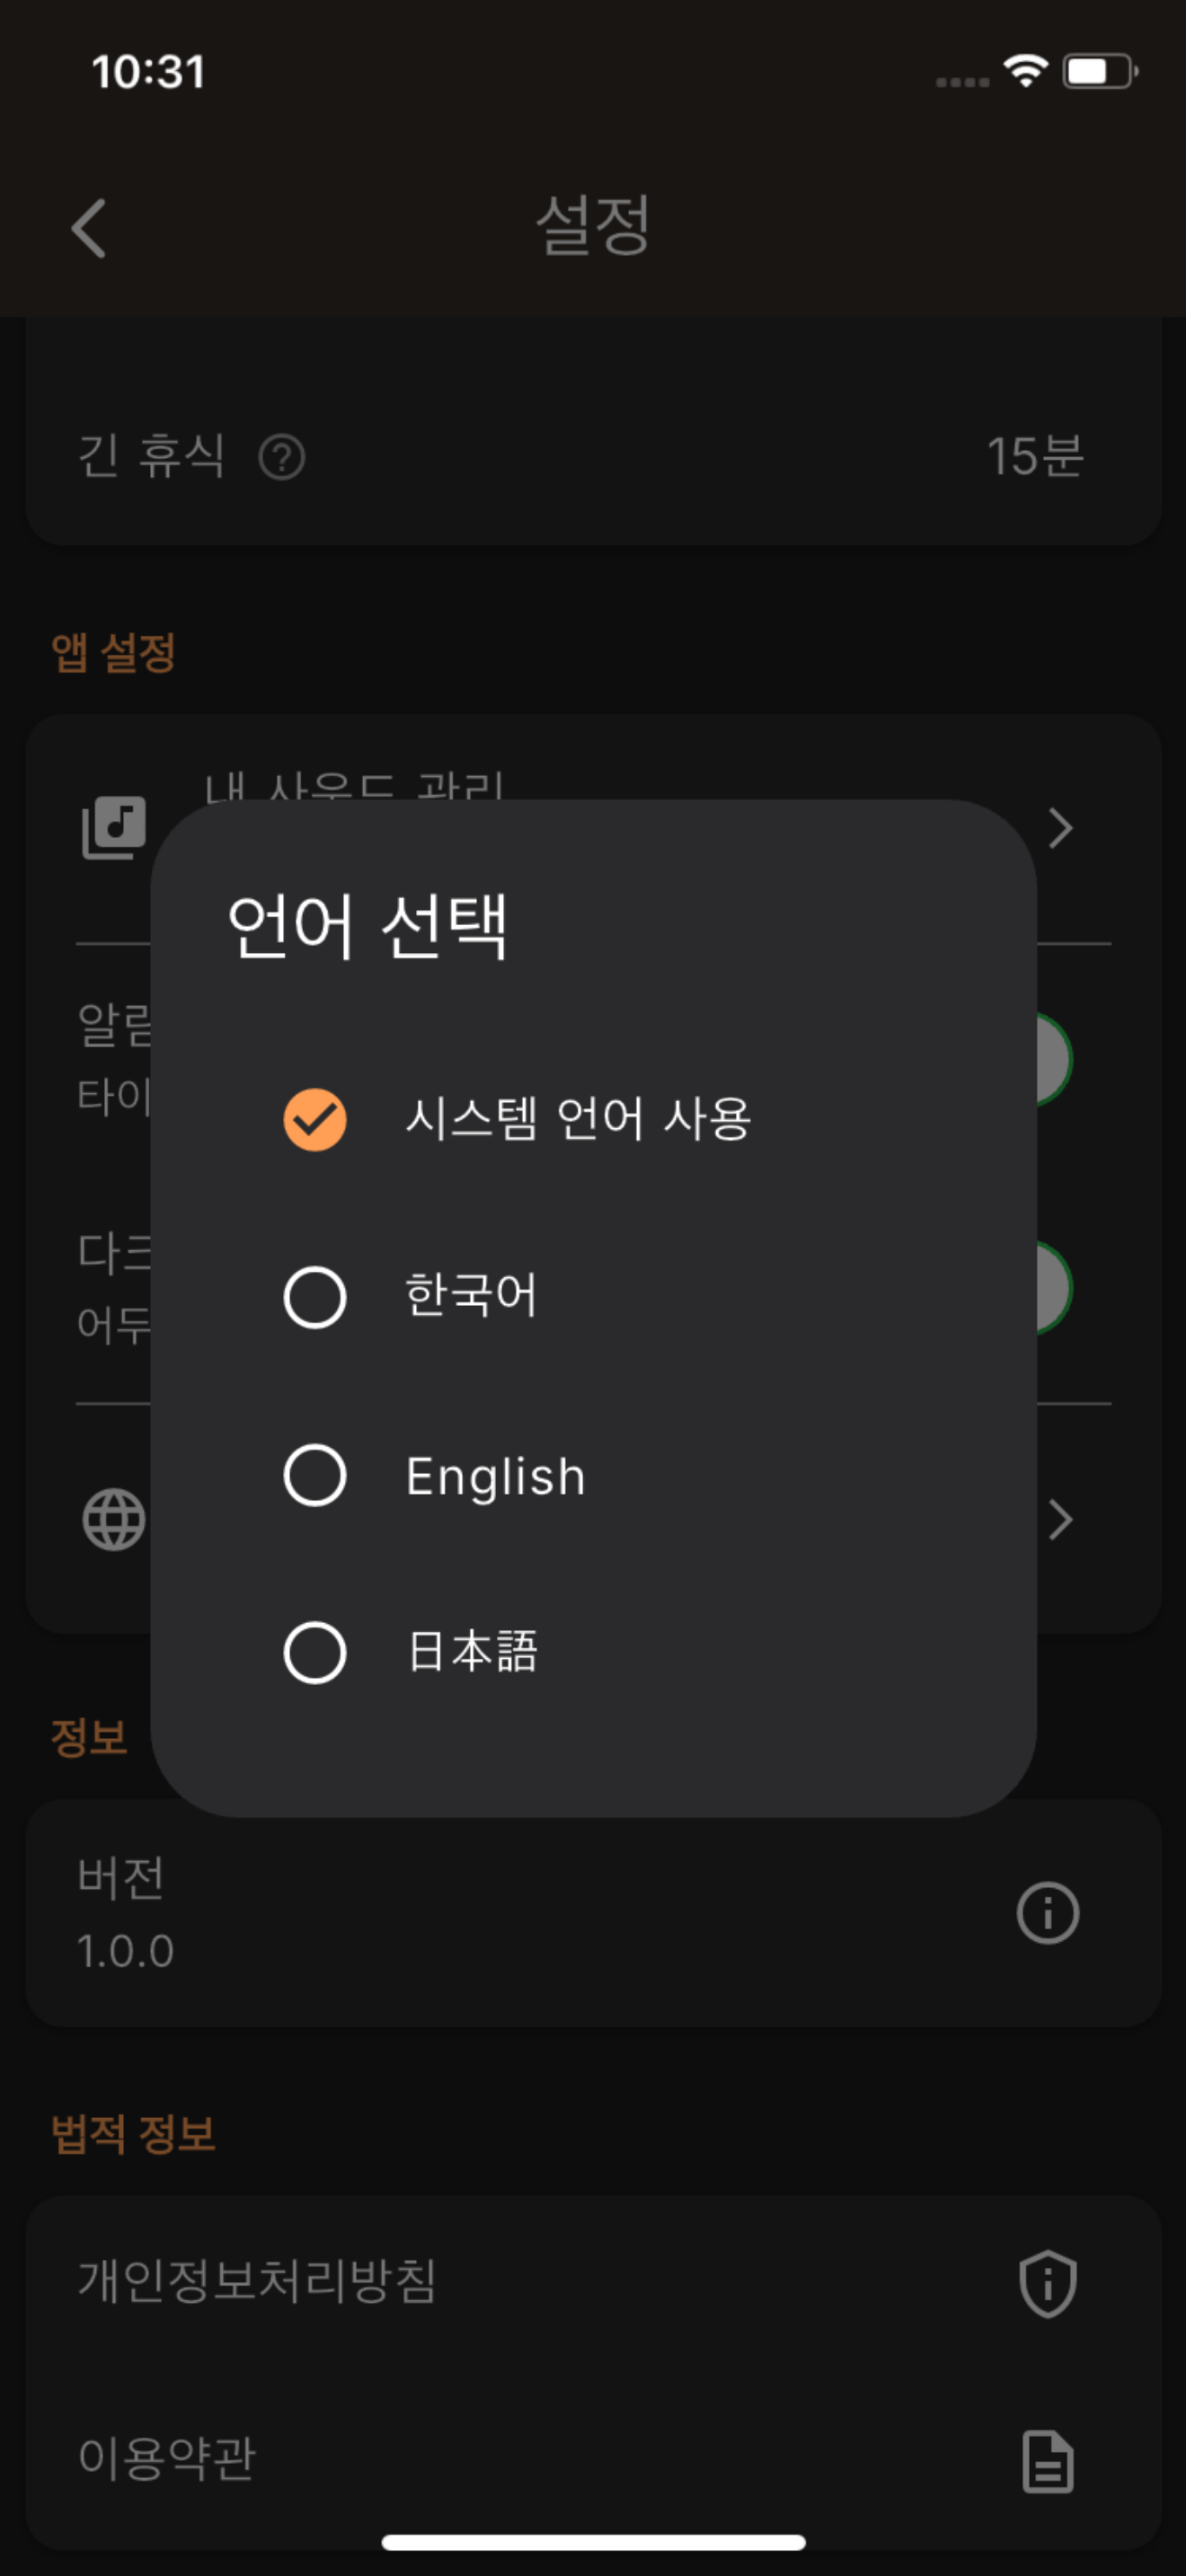The image size is (1186, 2576).
Task: Select the 시스템 언어 사용 radio option
Action: pos(315,1119)
